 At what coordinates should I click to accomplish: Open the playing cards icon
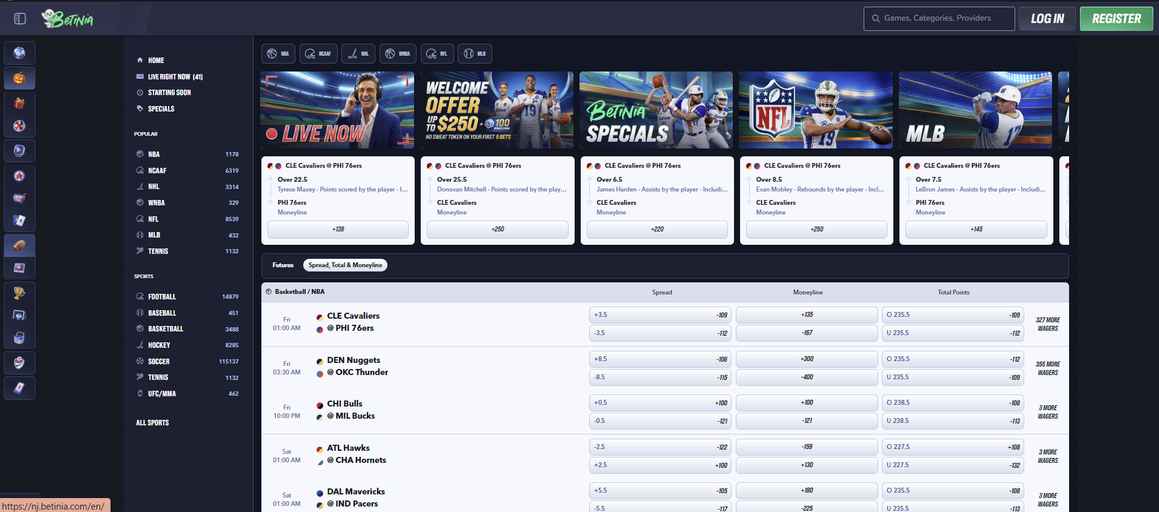point(19,221)
